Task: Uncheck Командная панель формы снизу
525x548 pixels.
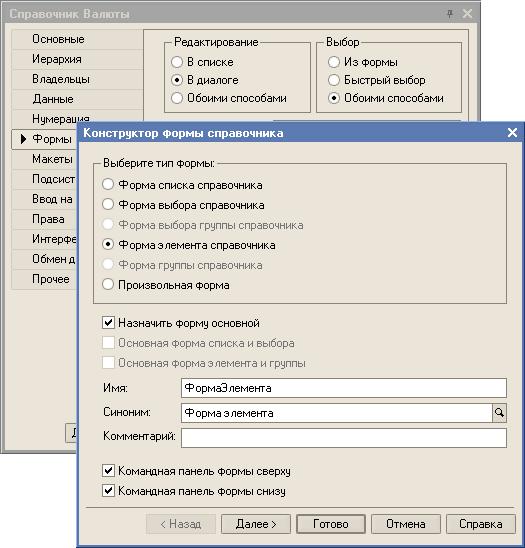Action: pos(108,491)
